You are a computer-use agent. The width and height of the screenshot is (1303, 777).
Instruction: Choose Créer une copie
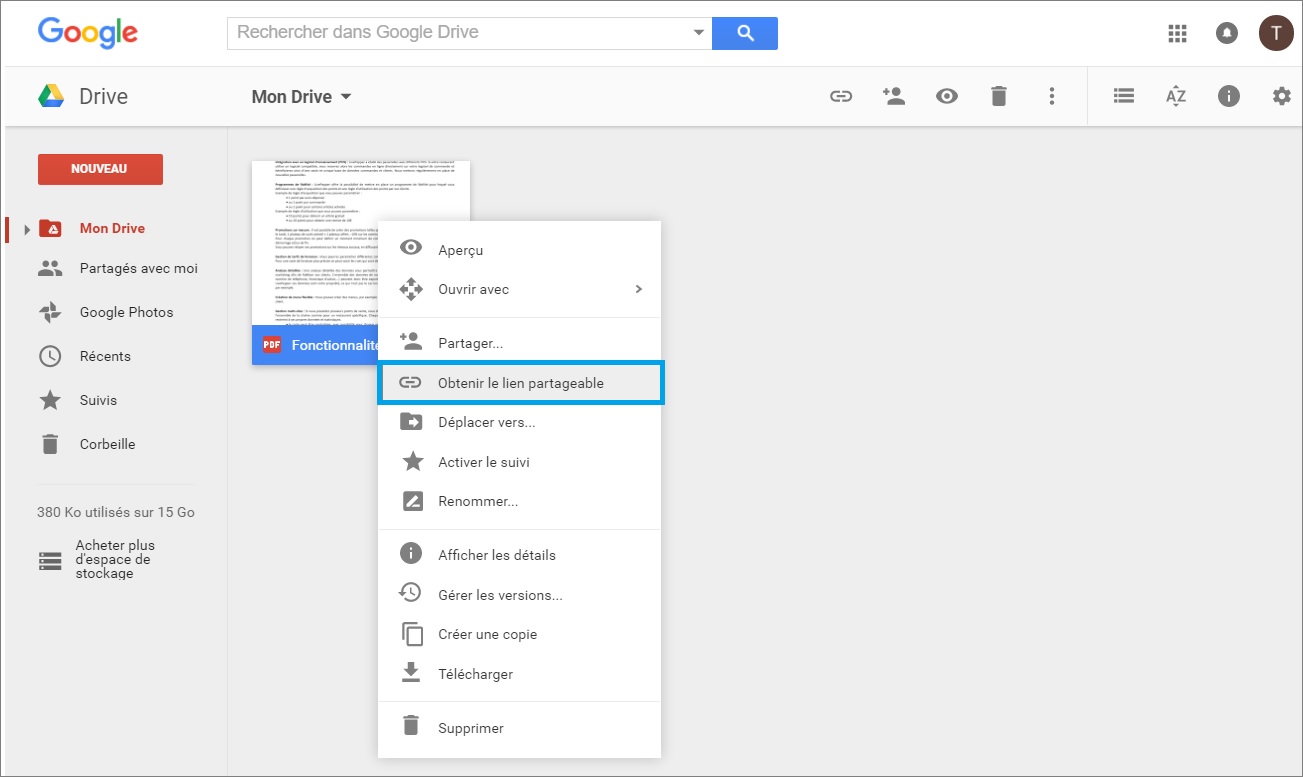click(520, 634)
